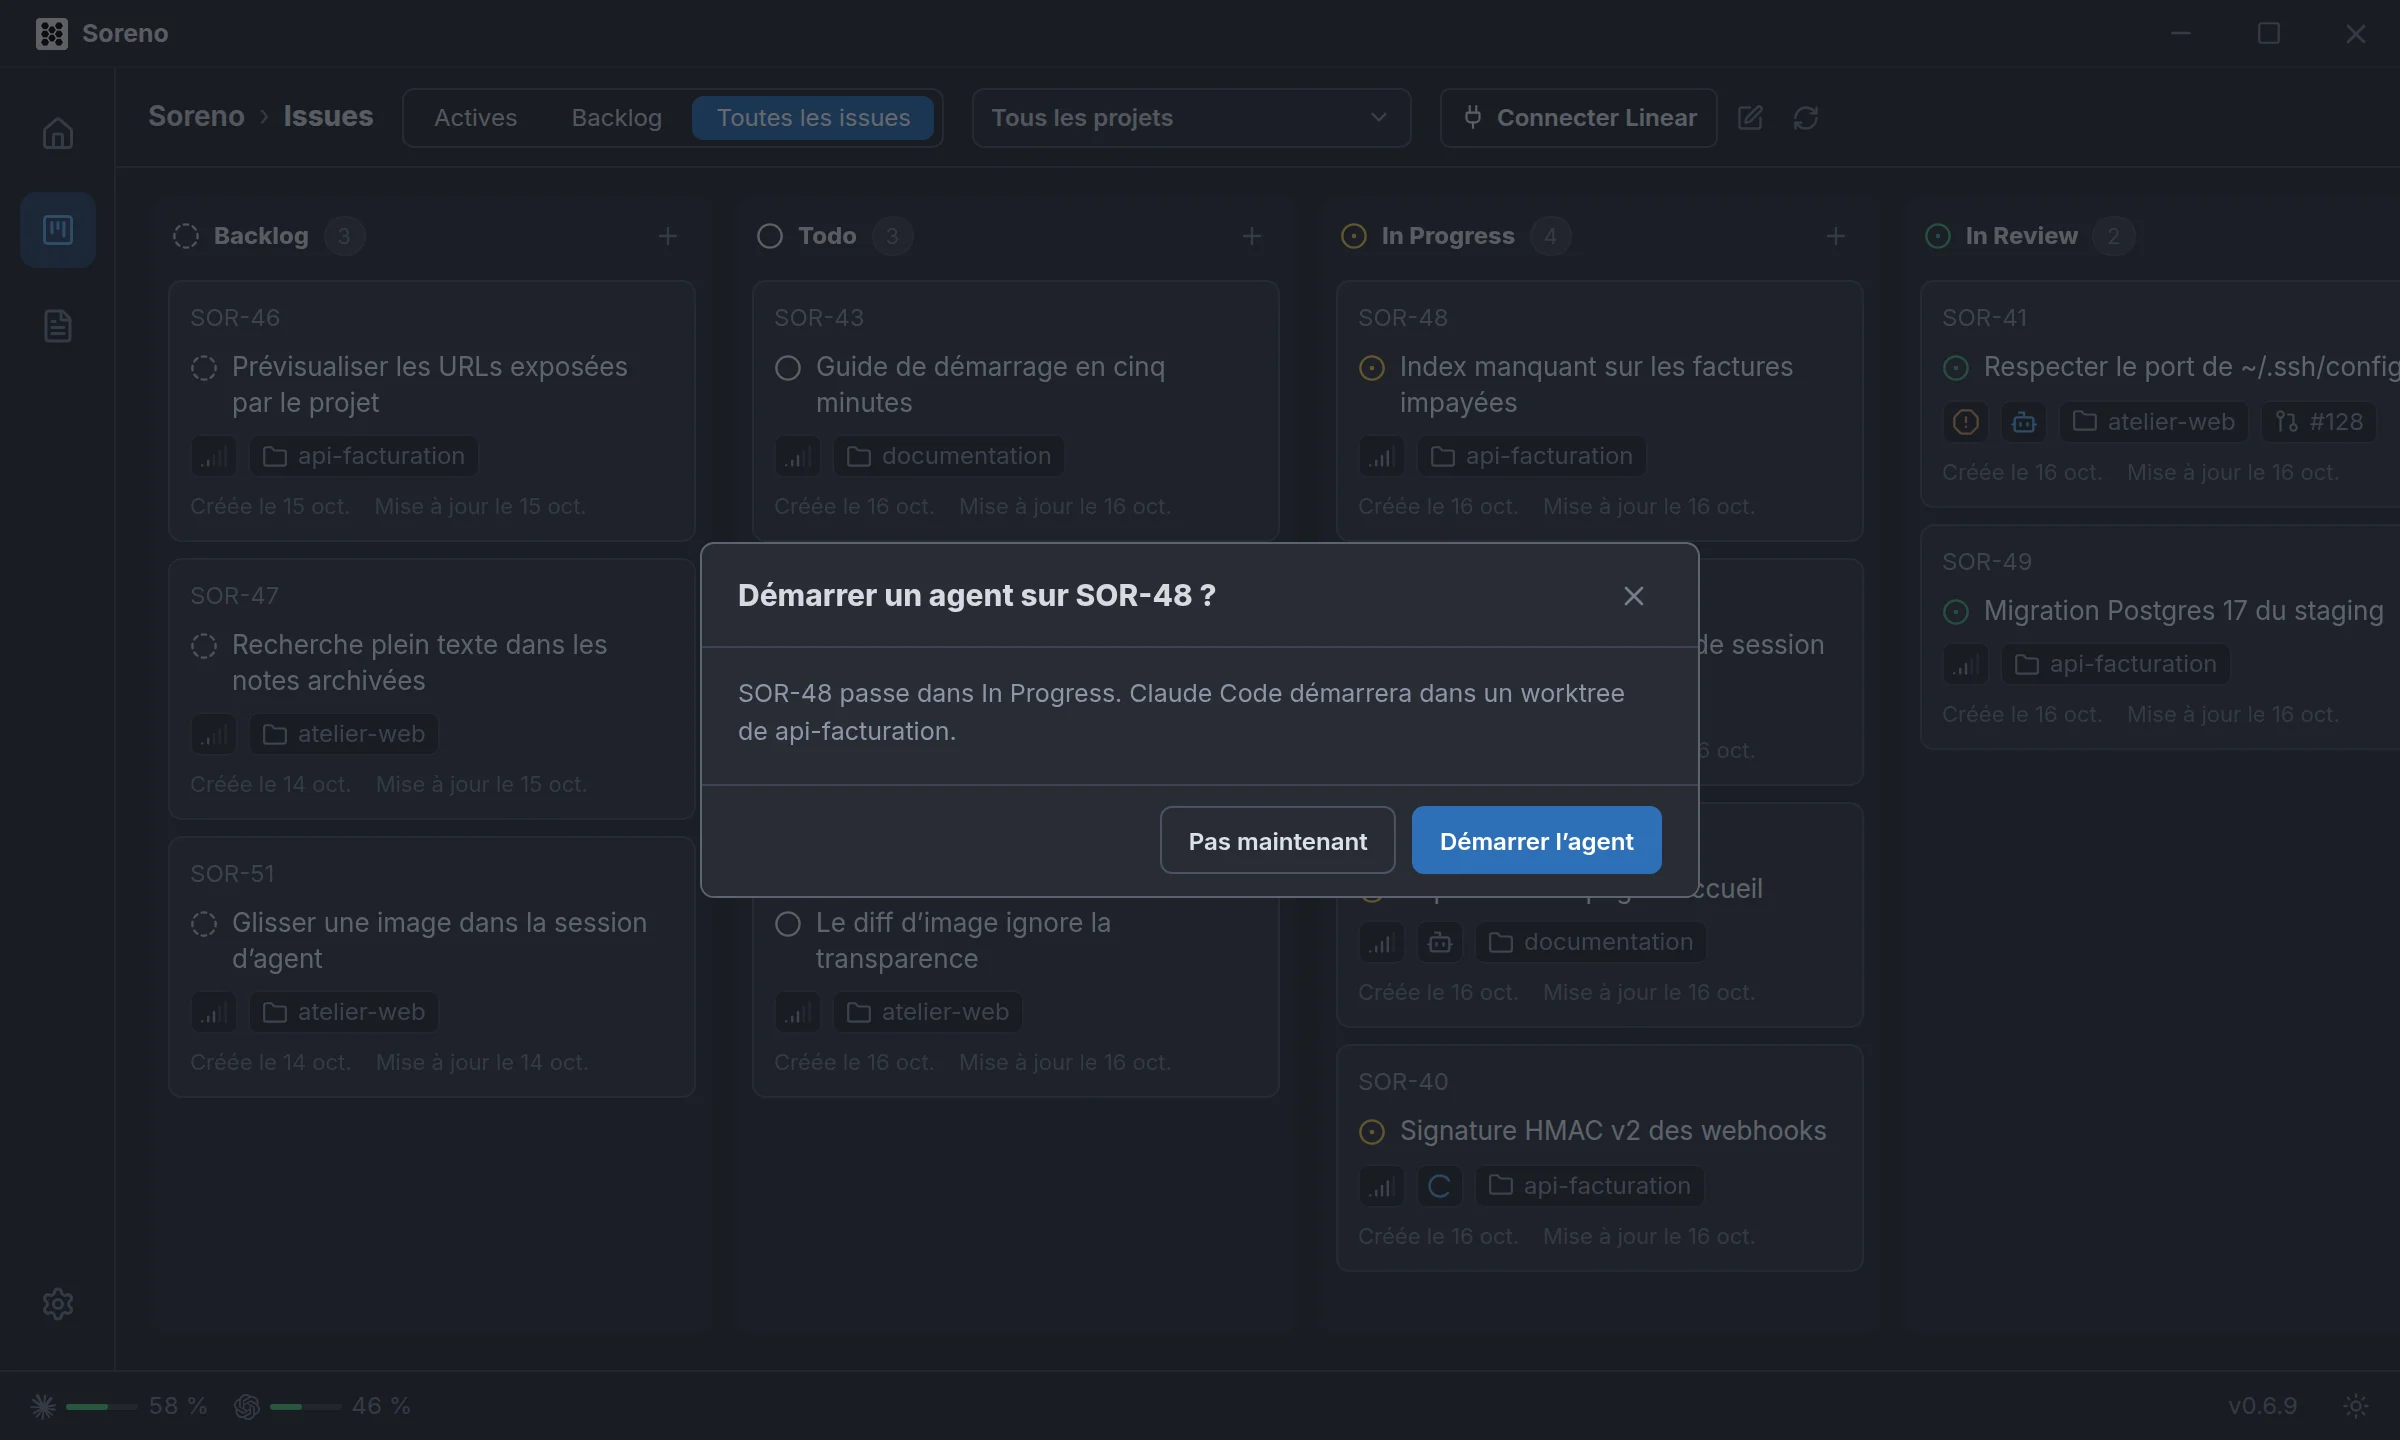Switch to the Actives tab
The width and height of the screenshot is (2400, 1440).
475,118
